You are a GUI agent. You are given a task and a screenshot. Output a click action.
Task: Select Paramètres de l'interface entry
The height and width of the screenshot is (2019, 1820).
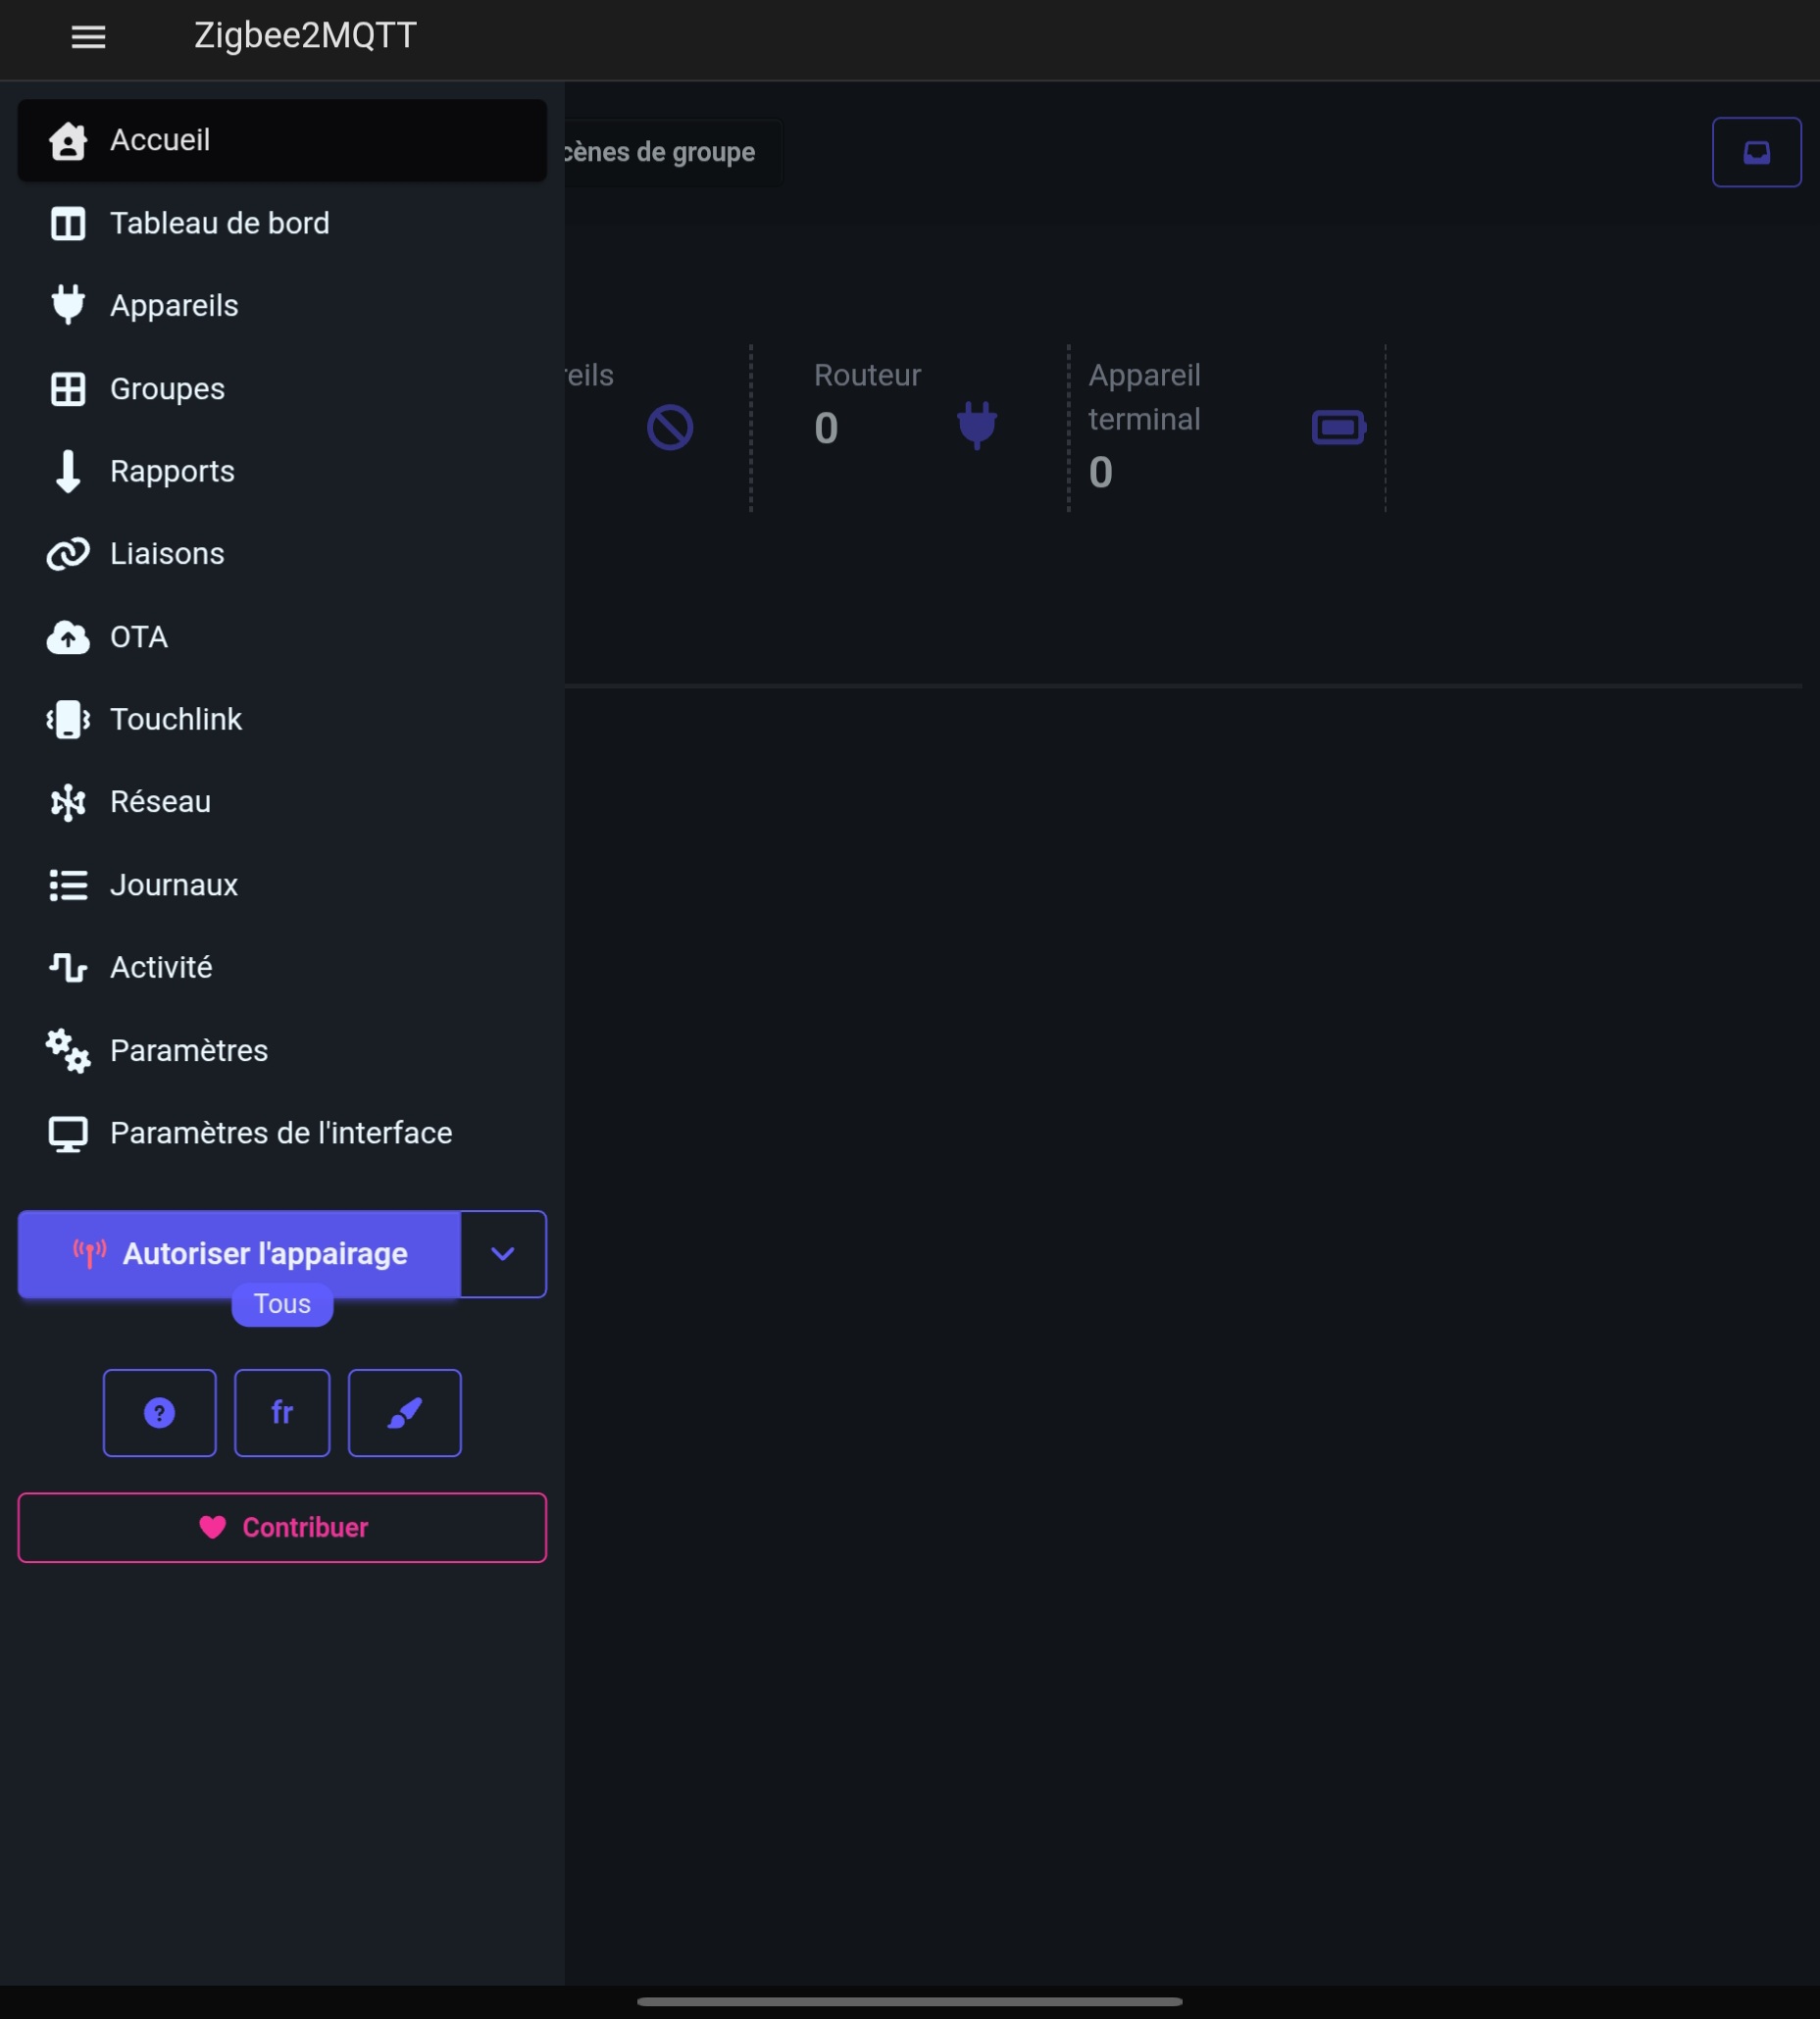click(x=281, y=1133)
